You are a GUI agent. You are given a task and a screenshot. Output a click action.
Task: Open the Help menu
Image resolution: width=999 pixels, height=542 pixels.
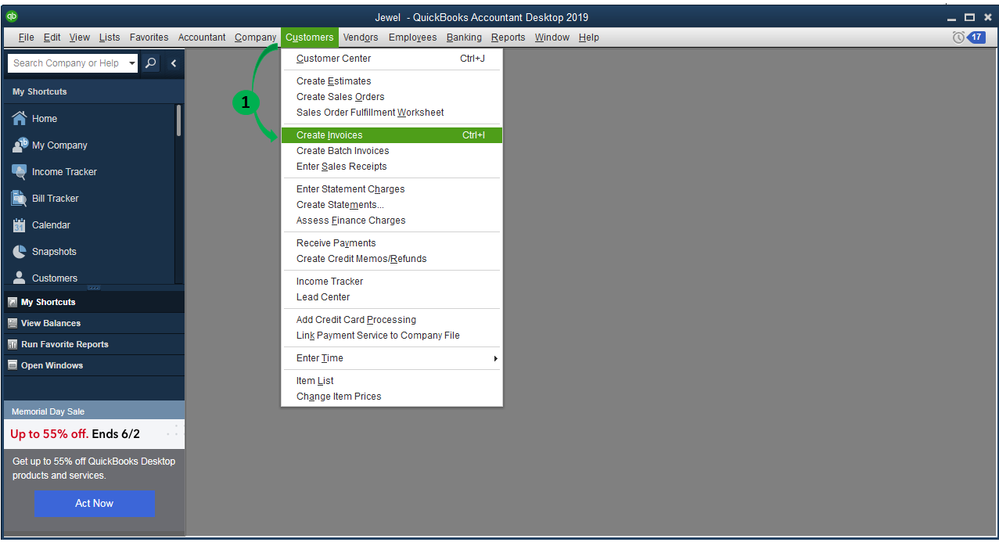589,38
